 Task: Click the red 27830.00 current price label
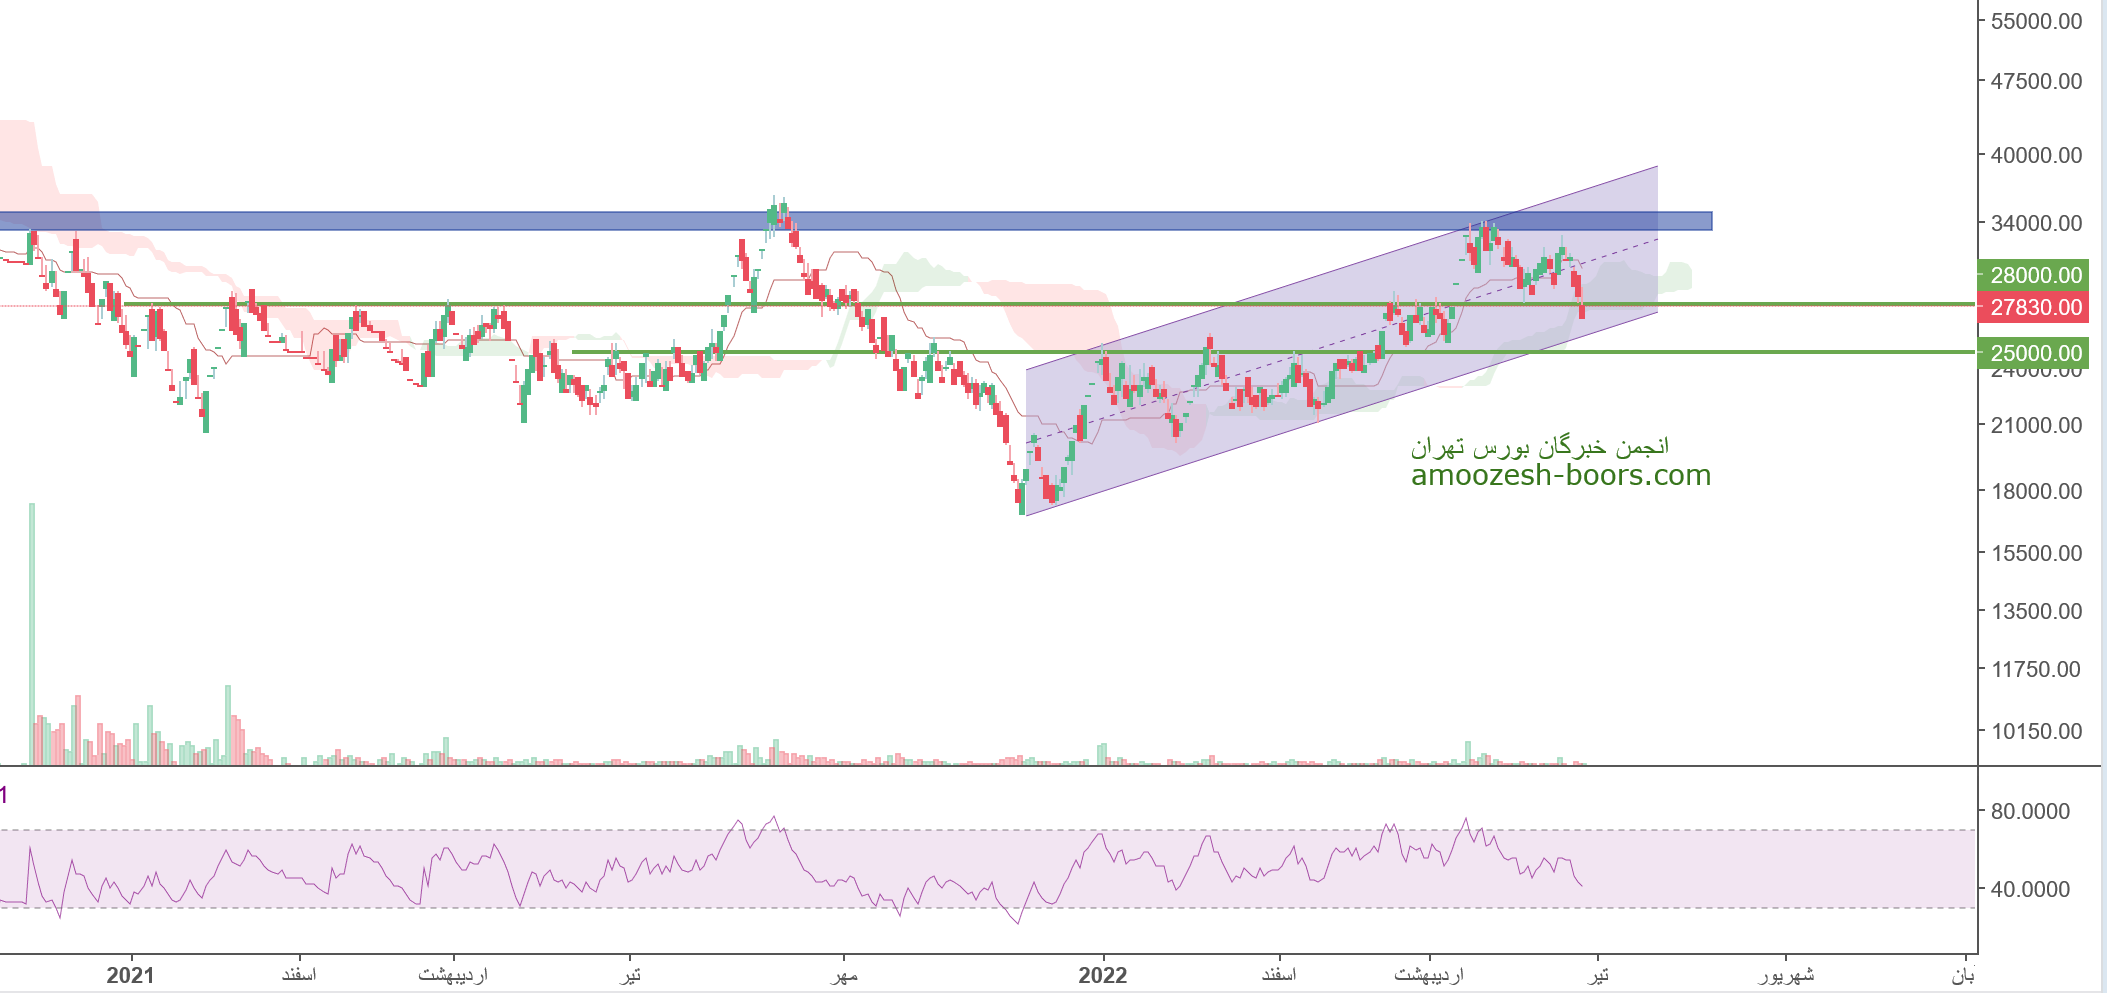(x=2034, y=307)
